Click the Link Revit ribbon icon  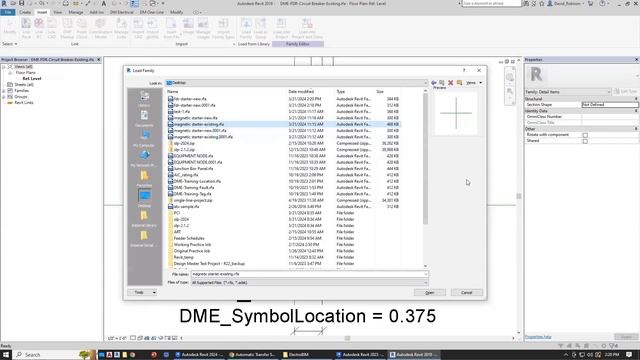pyautogui.click(x=26, y=29)
